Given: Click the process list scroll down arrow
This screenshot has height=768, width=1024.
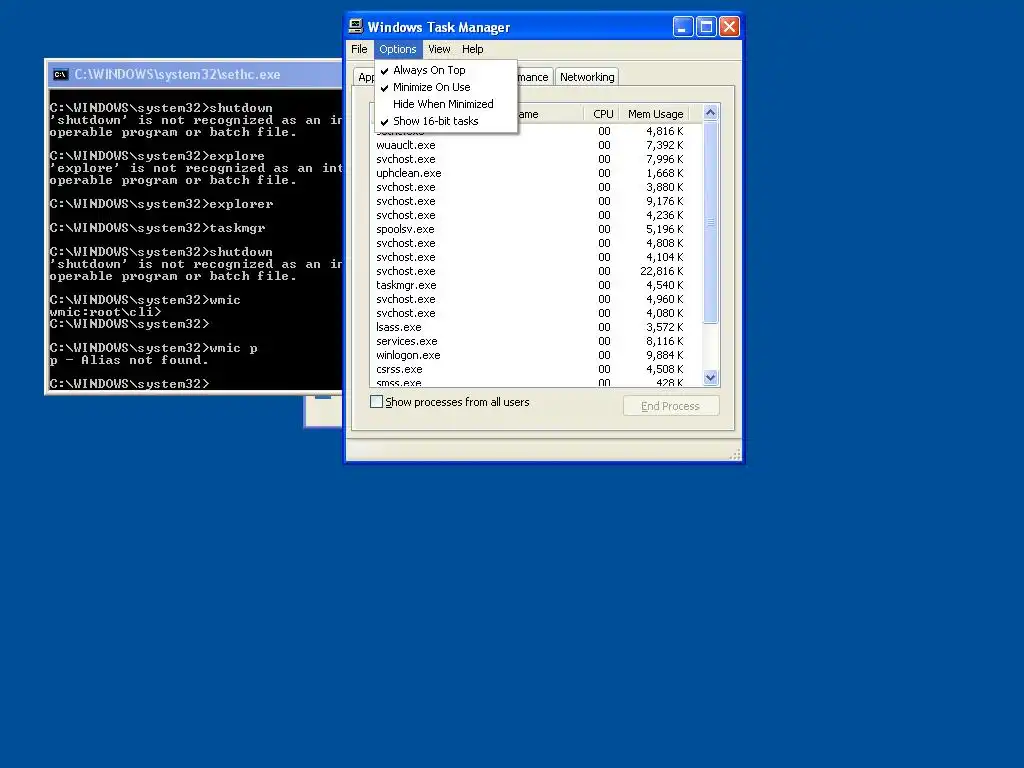Looking at the screenshot, I should click(711, 377).
